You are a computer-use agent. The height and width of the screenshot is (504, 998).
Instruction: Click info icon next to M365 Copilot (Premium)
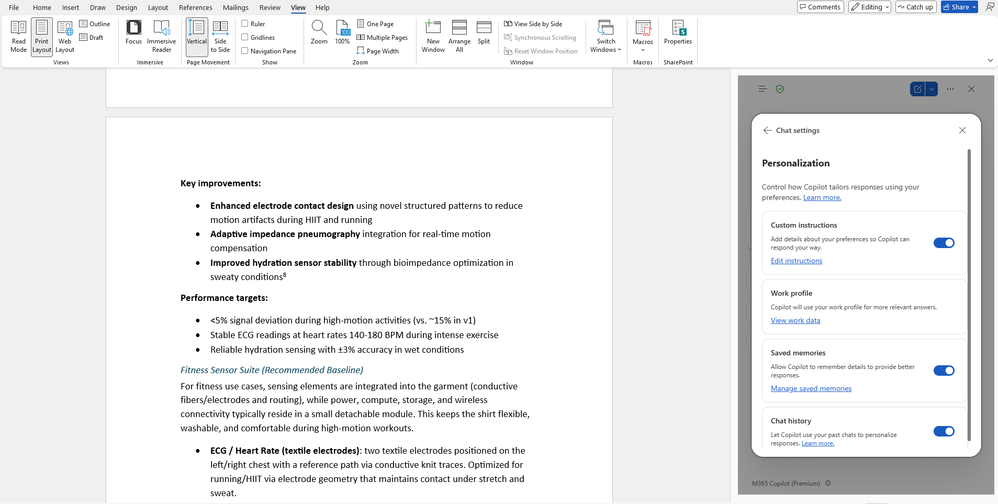click(x=828, y=483)
